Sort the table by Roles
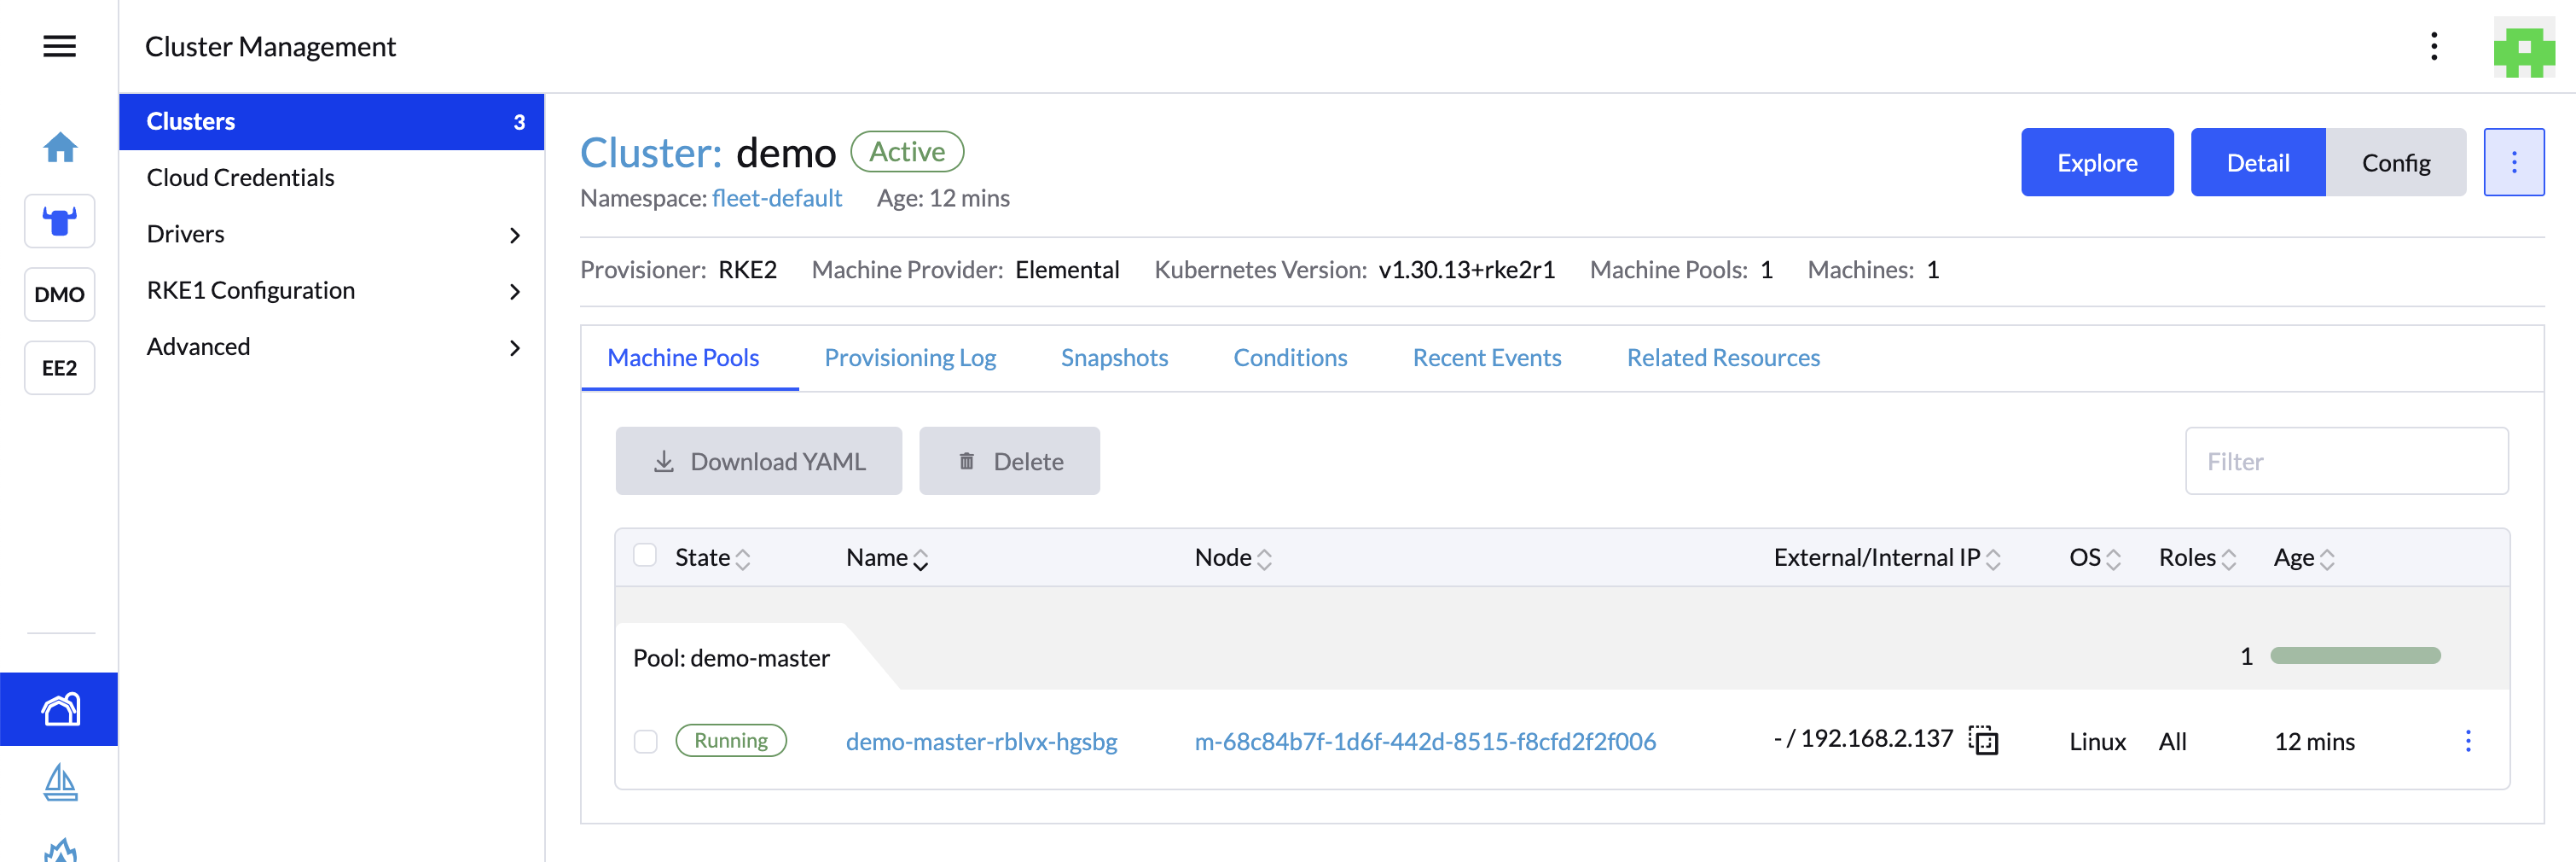 pyautogui.click(x=2197, y=558)
